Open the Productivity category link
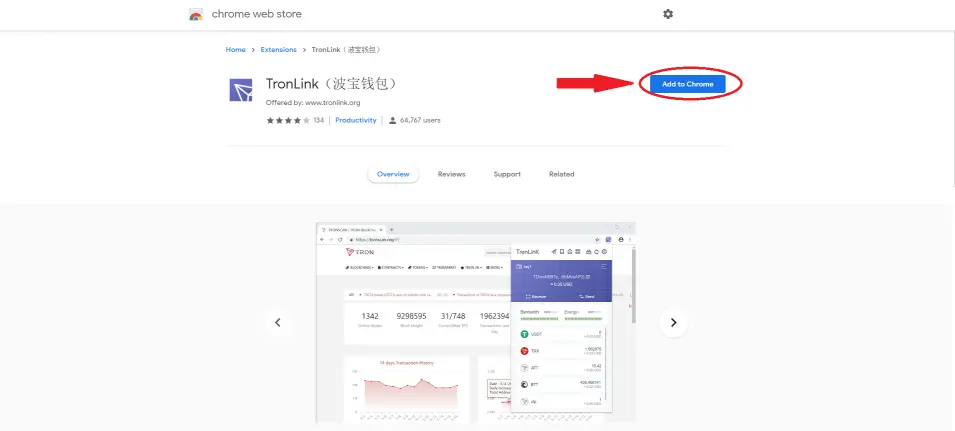955x431 pixels. 356,121
